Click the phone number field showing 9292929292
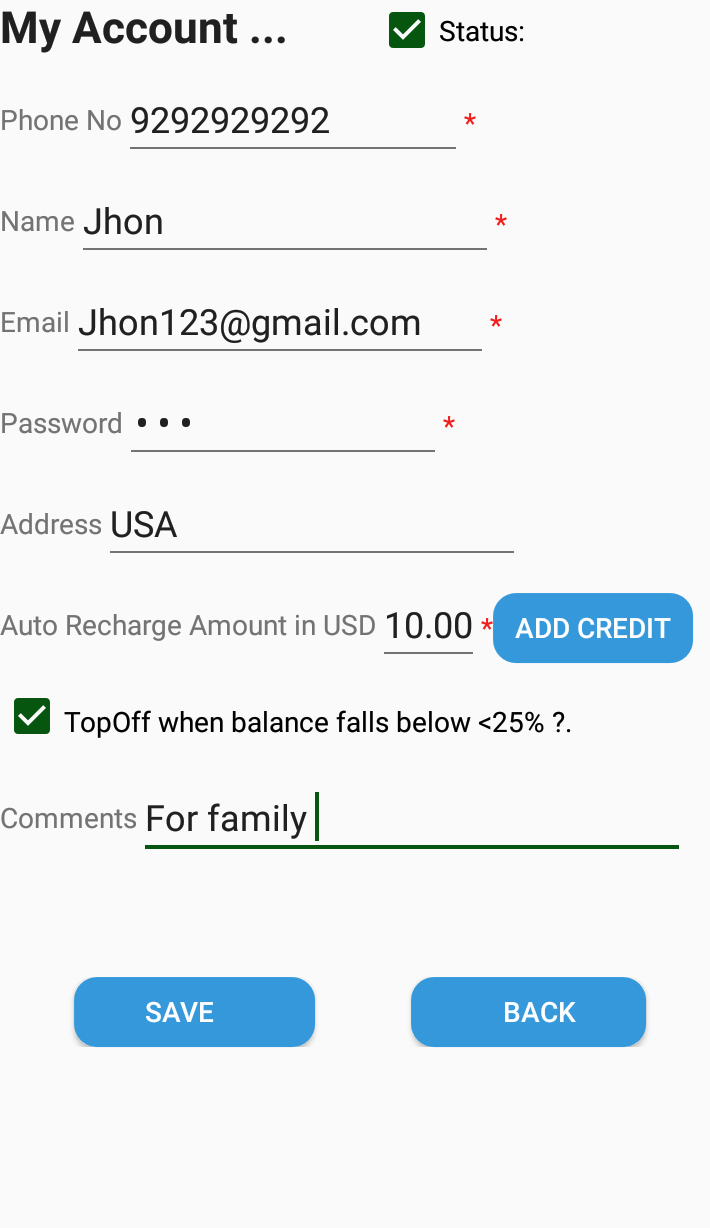 point(292,122)
